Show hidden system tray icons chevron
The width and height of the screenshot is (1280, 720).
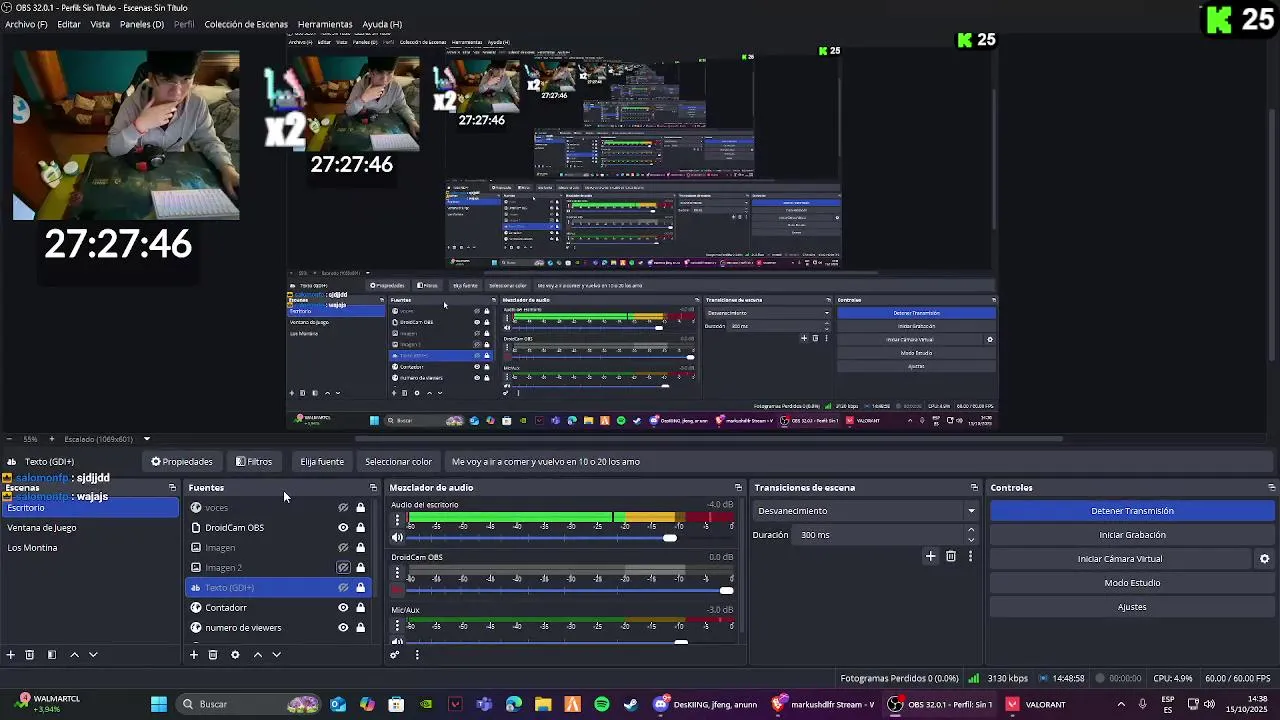pos(1120,704)
